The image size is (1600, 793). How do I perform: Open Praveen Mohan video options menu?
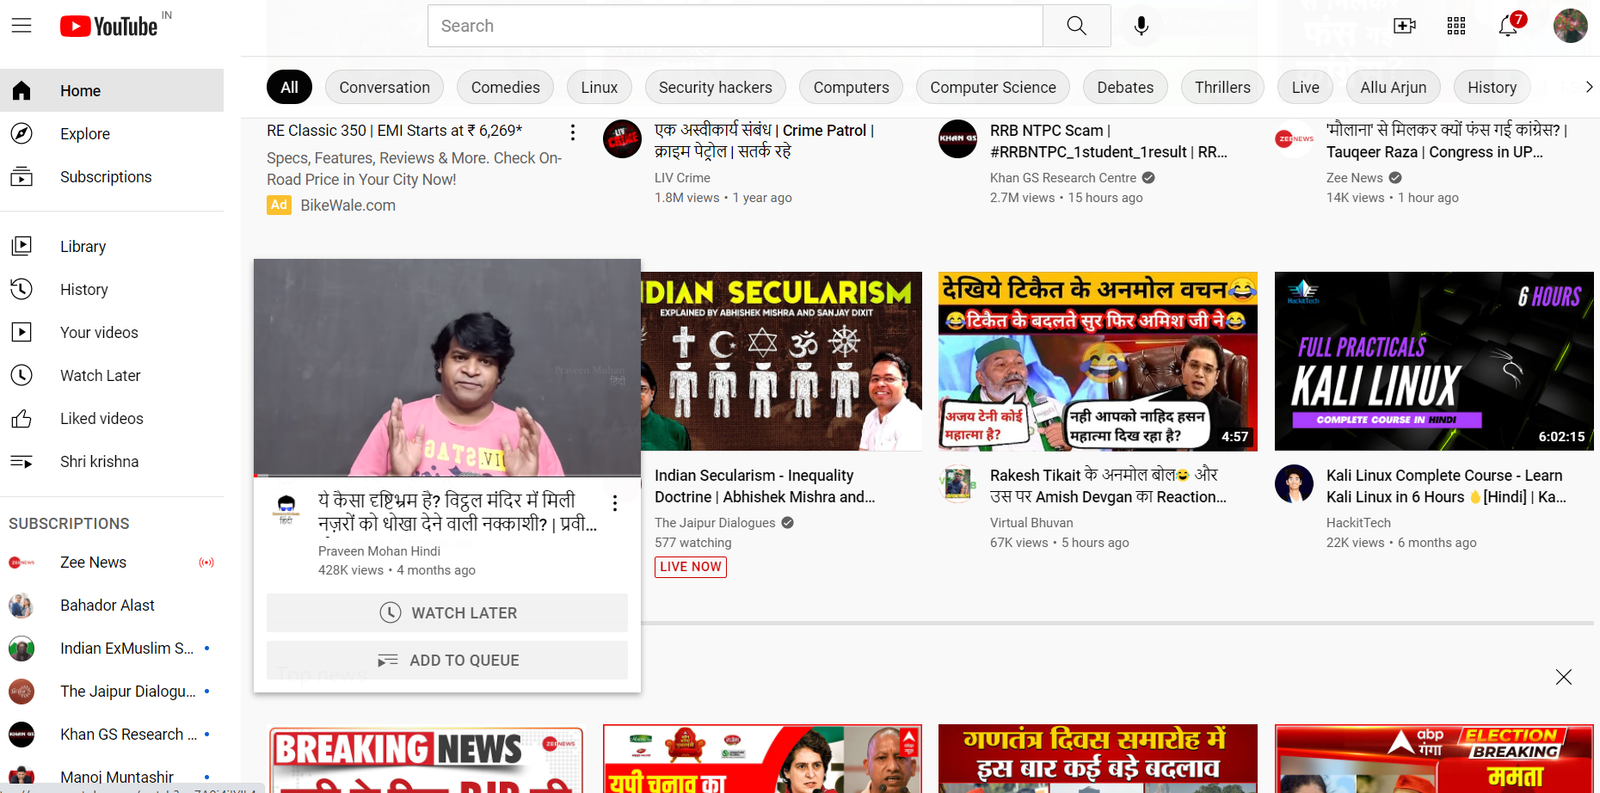pos(614,503)
